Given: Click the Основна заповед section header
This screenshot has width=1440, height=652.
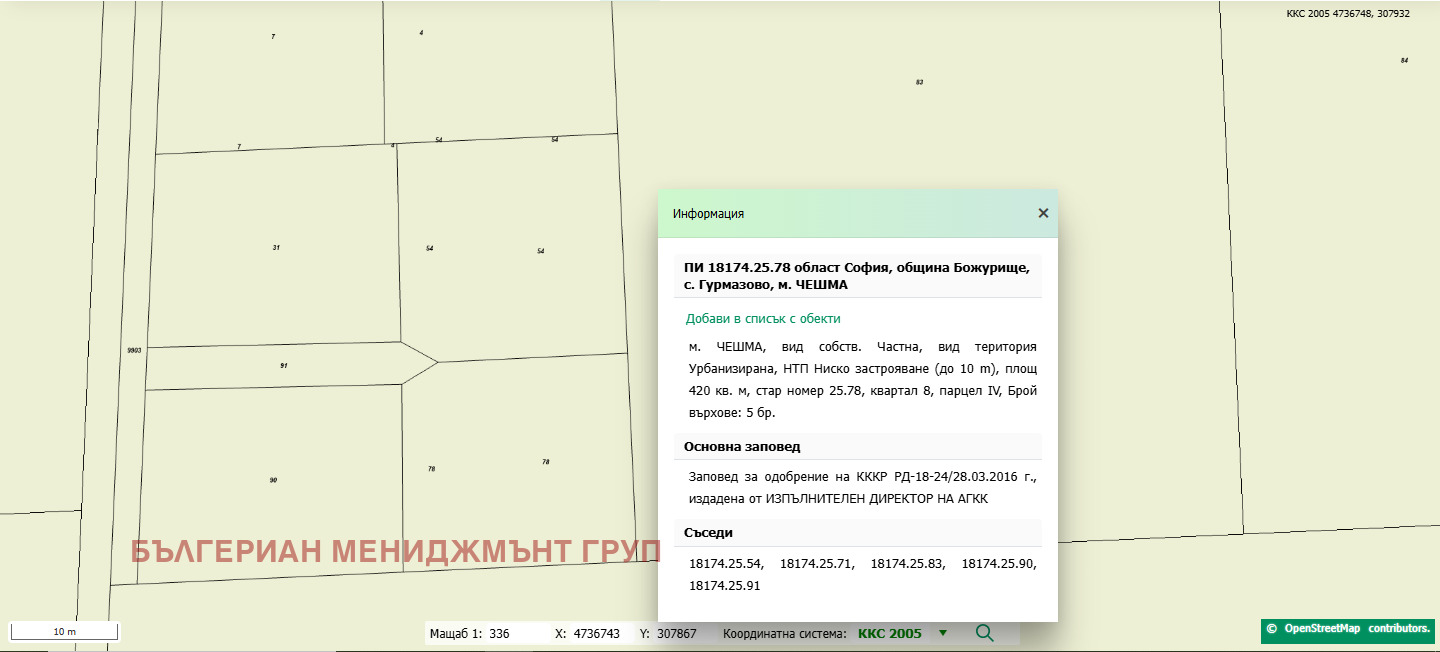Looking at the screenshot, I should coord(742,447).
